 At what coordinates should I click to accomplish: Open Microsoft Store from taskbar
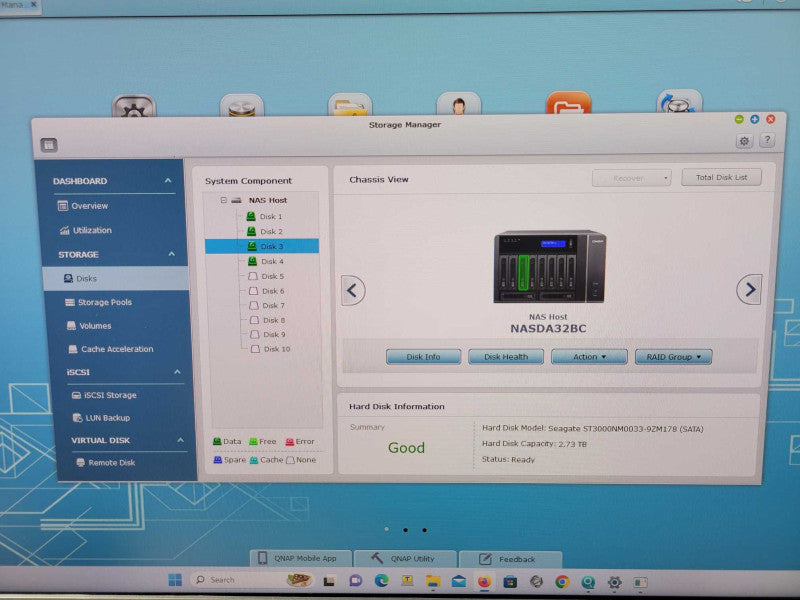click(510, 582)
